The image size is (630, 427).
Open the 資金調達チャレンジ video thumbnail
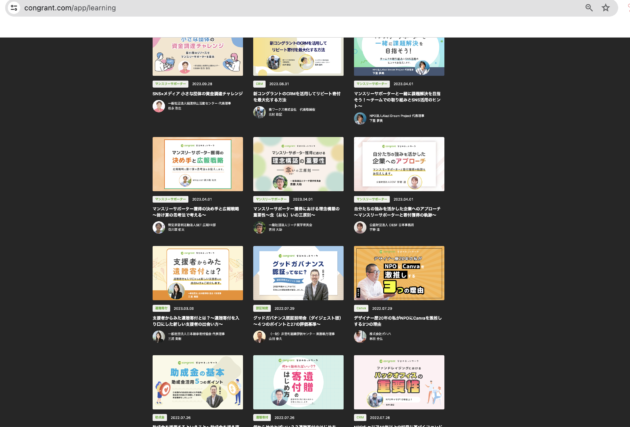pyautogui.click(x=198, y=57)
